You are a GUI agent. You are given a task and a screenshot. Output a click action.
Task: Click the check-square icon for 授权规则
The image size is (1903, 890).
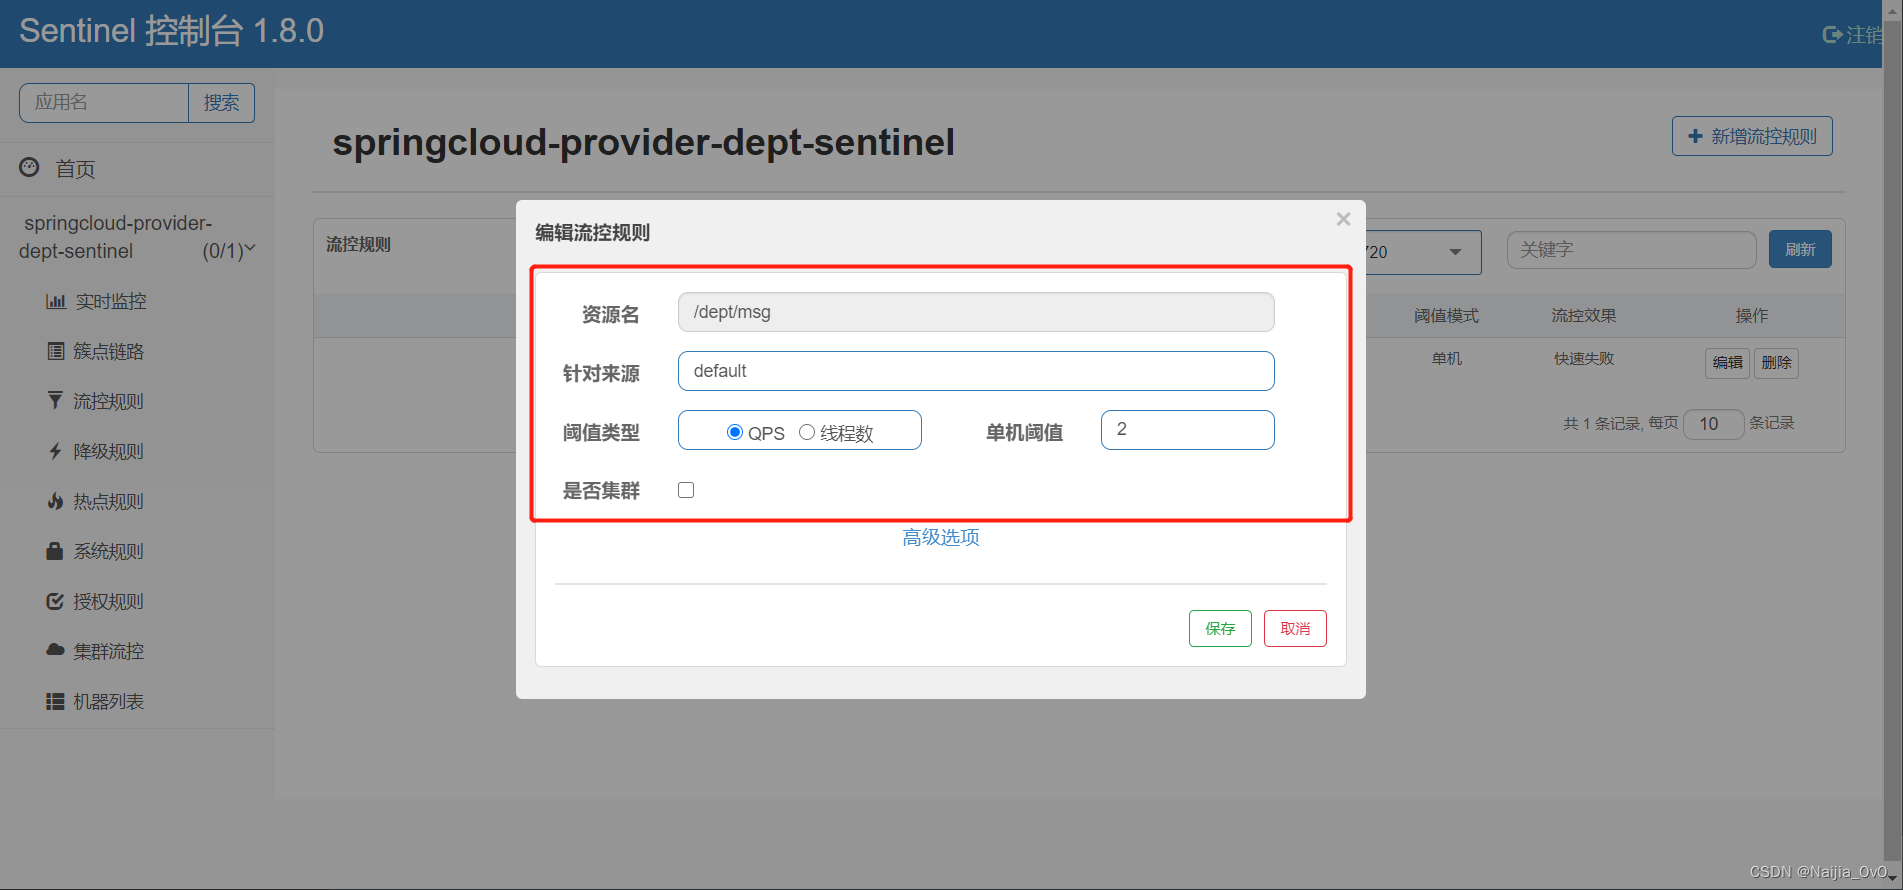pyautogui.click(x=55, y=601)
